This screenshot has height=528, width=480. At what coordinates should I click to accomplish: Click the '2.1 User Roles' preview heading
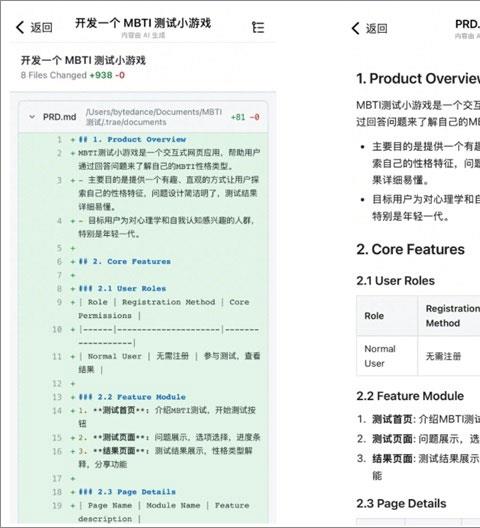click(x=395, y=281)
